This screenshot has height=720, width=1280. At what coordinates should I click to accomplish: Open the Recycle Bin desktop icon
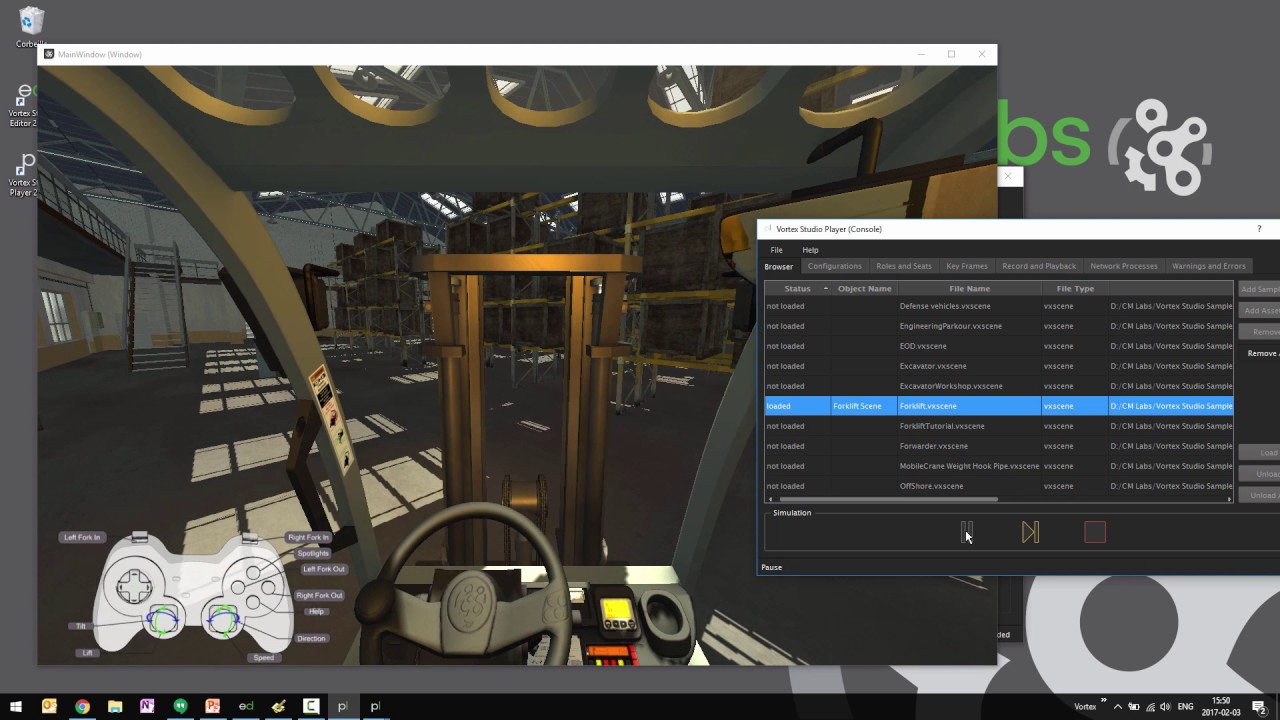click(x=31, y=27)
